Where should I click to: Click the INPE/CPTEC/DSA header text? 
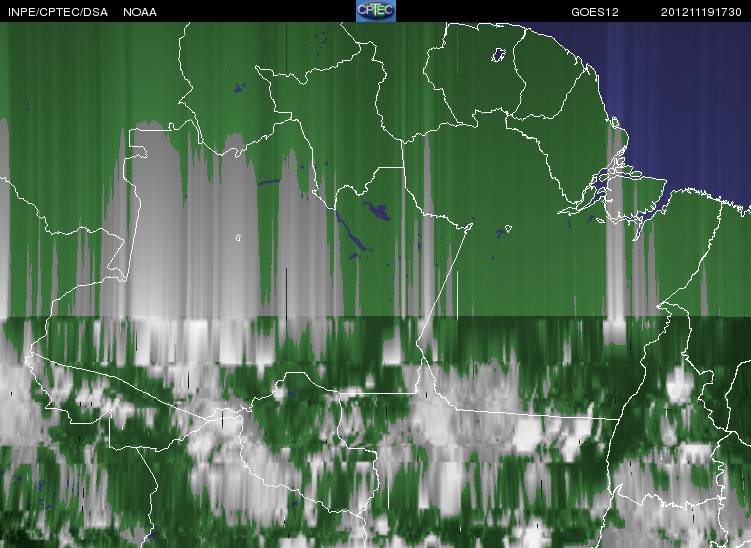click(x=58, y=12)
